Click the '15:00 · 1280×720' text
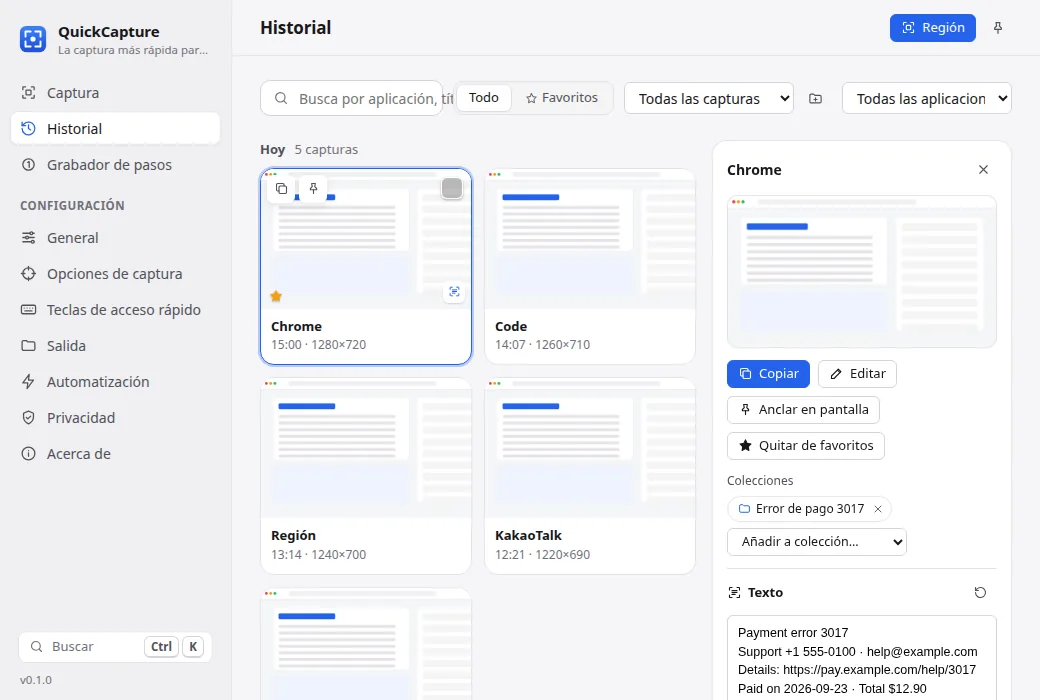This screenshot has width=1040, height=700. (x=318, y=344)
